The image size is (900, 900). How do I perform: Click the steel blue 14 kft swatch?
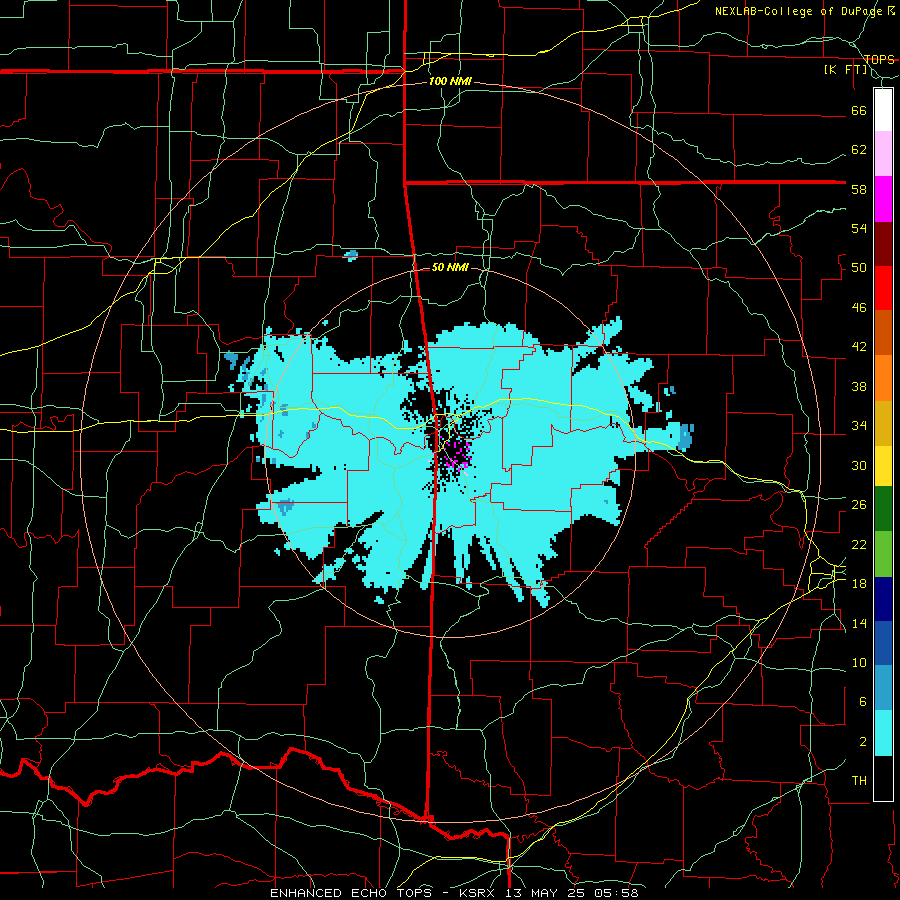point(883,688)
